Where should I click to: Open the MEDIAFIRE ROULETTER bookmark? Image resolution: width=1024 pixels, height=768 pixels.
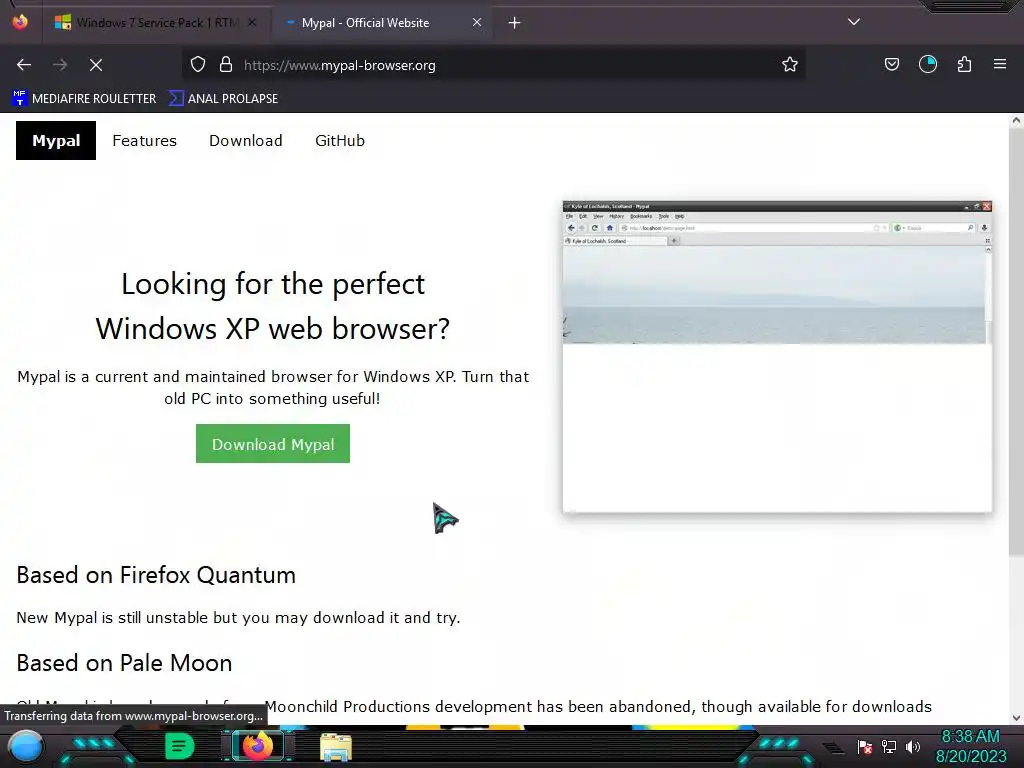click(84, 99)
